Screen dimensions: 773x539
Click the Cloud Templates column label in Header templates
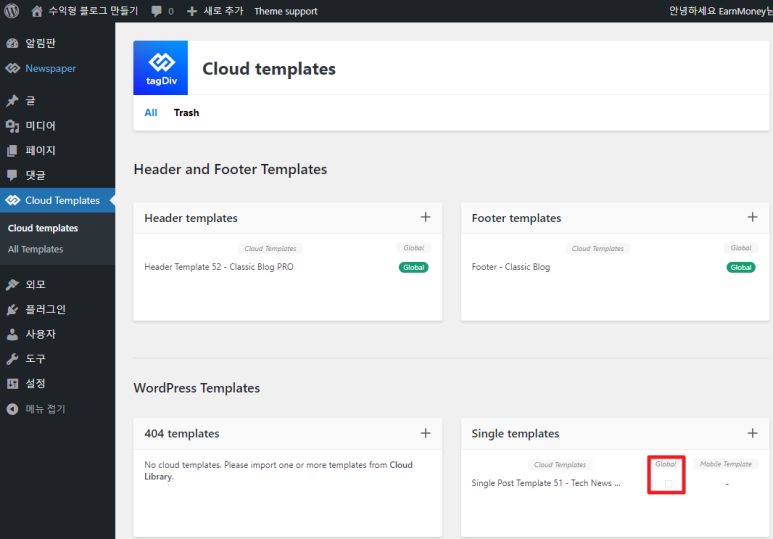coord(270,249)
